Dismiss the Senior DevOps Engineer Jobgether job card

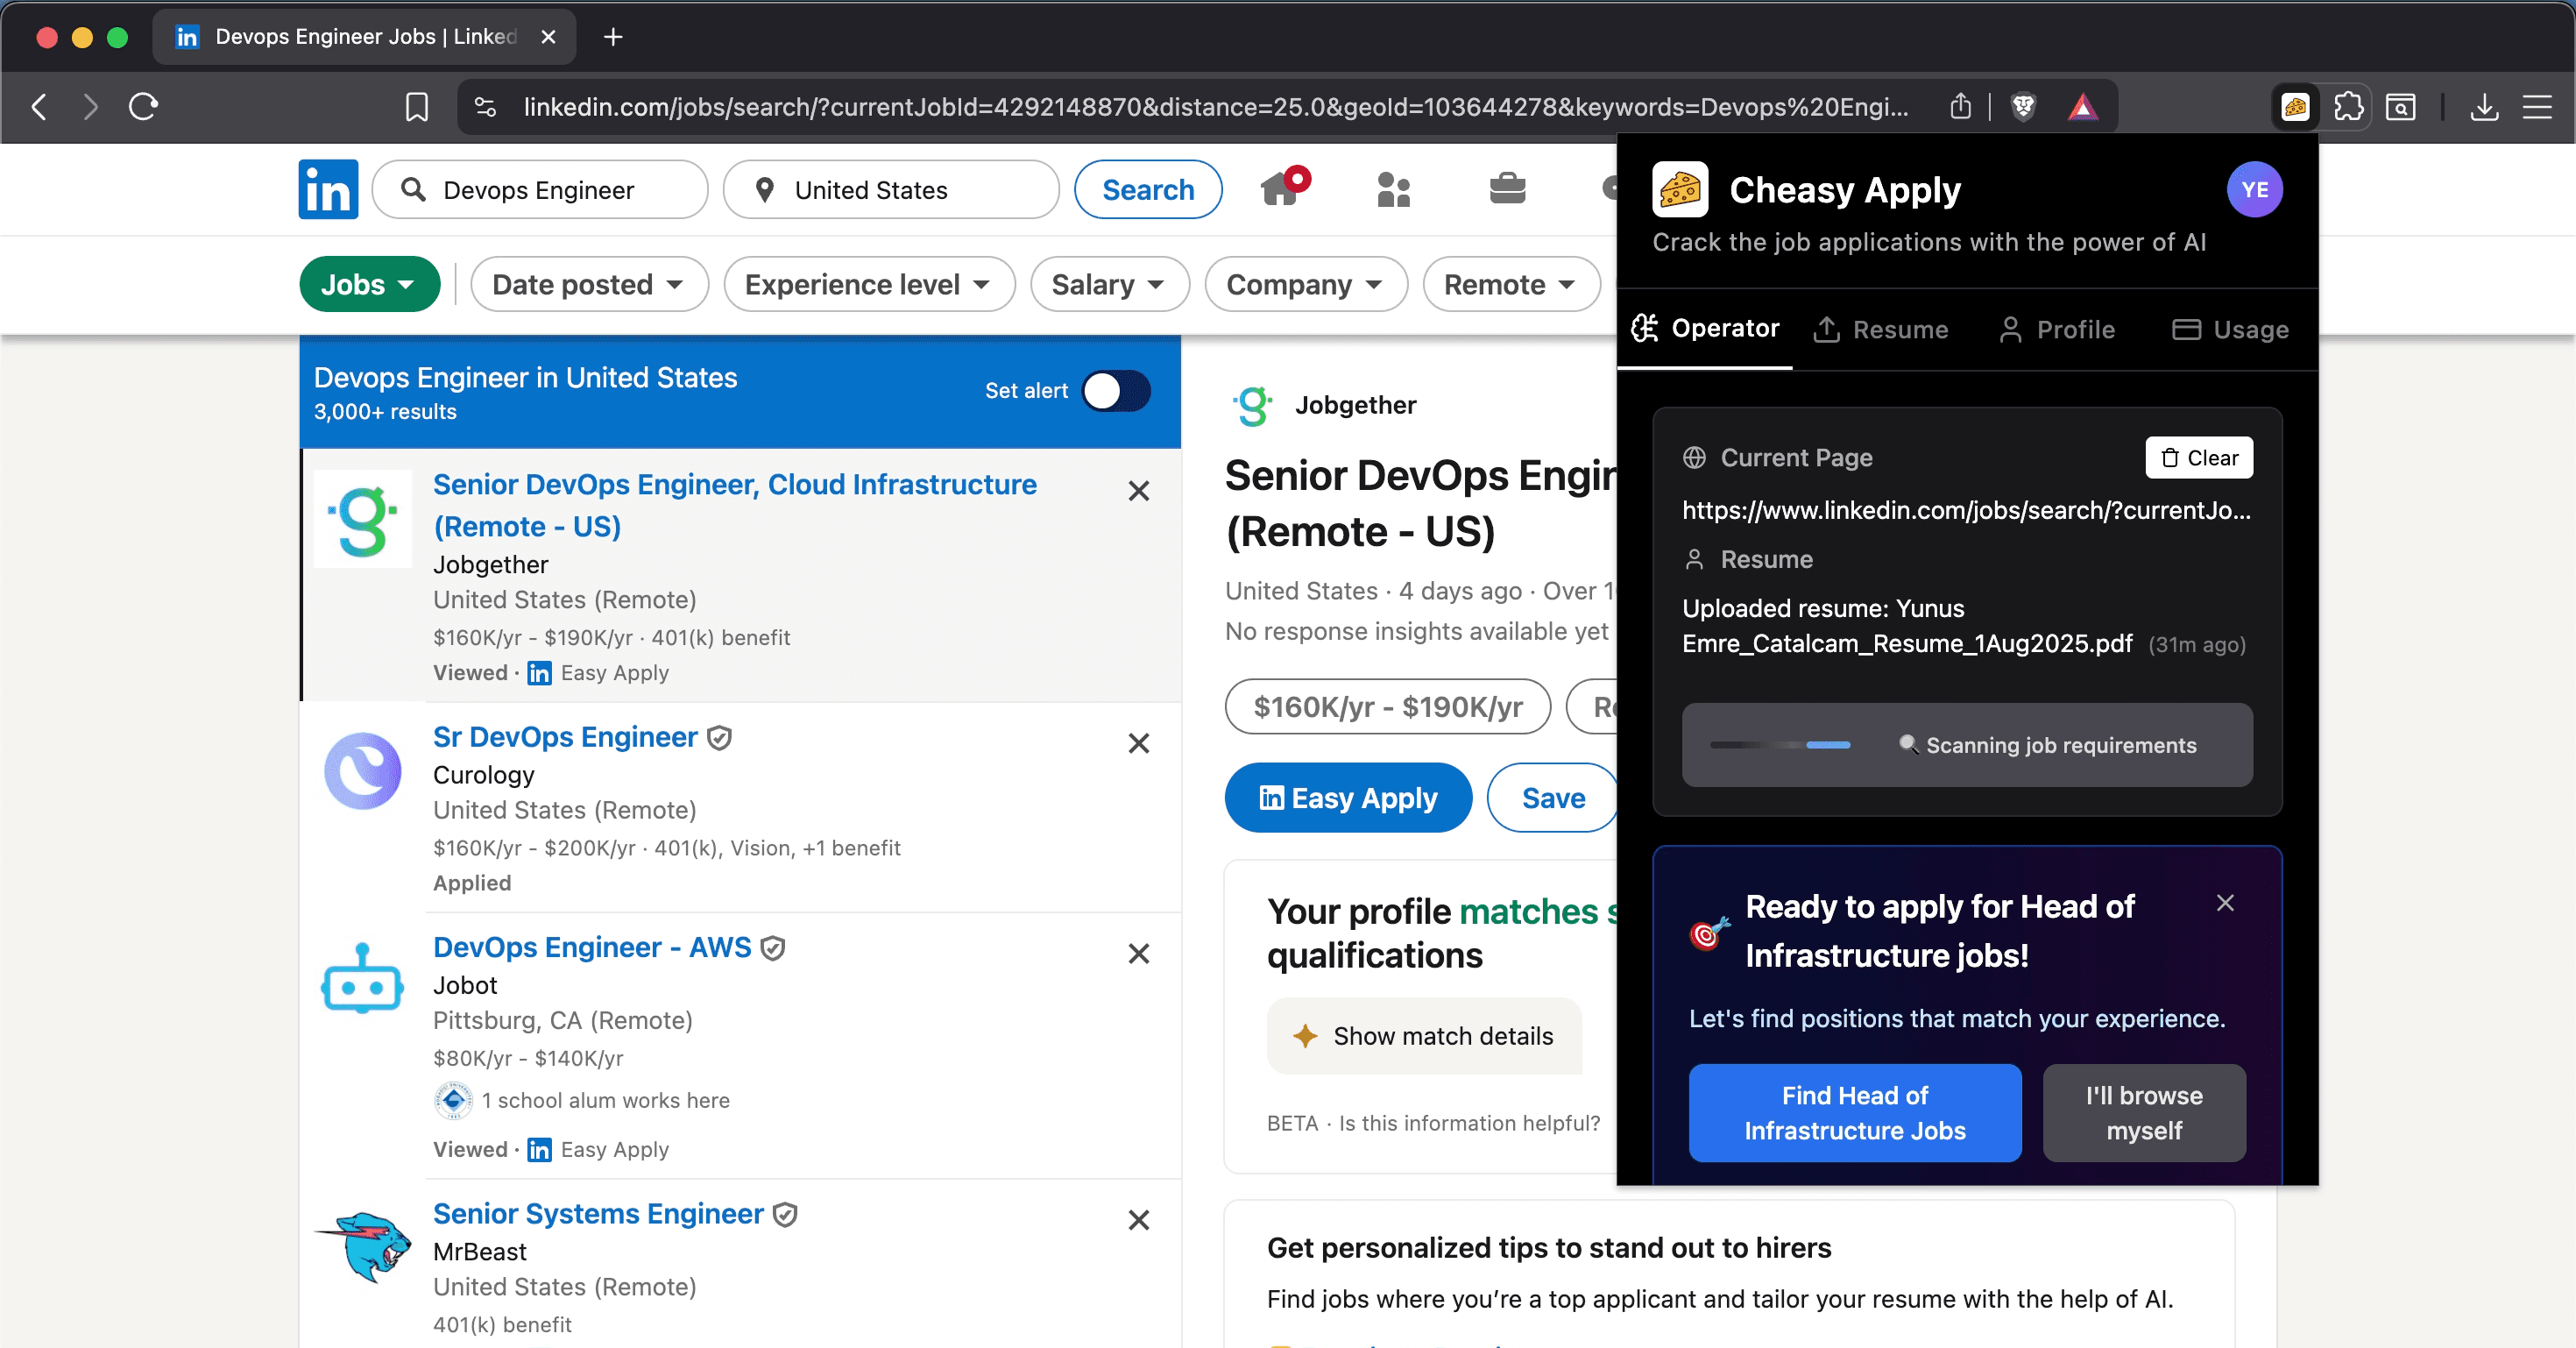click(x=1138, y=491)
